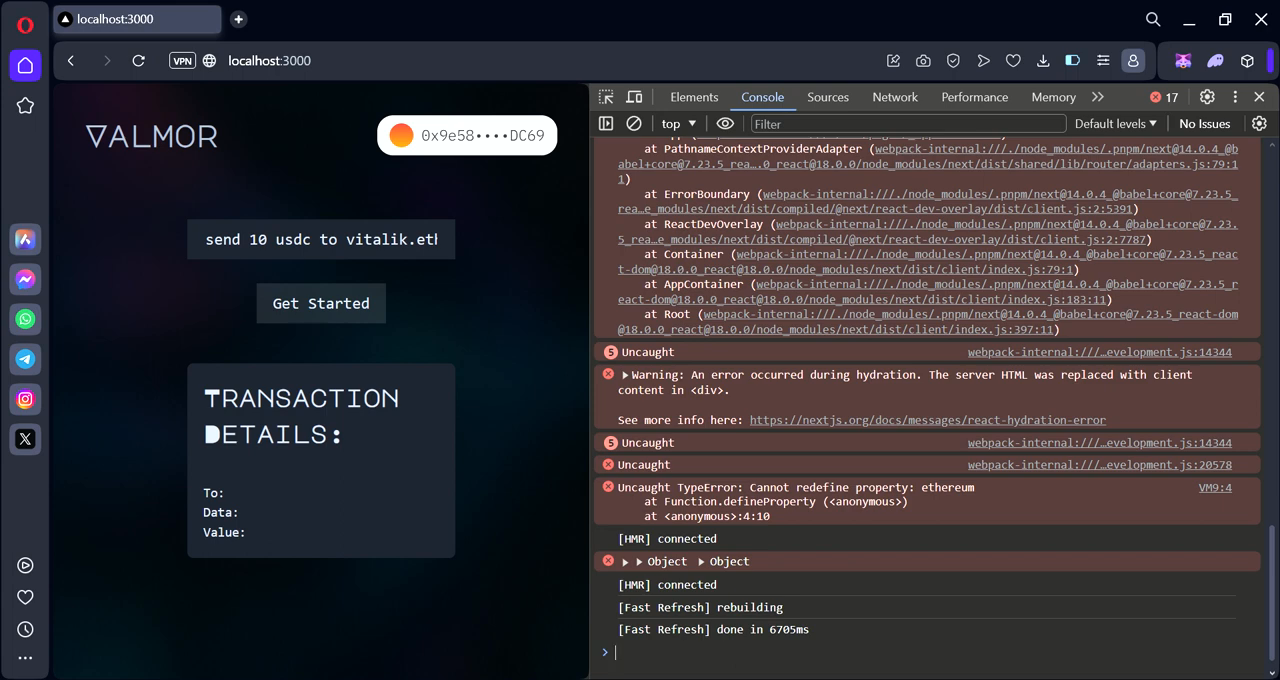Switch to the Console tab

pyautogui.click(x=762, y=97)
